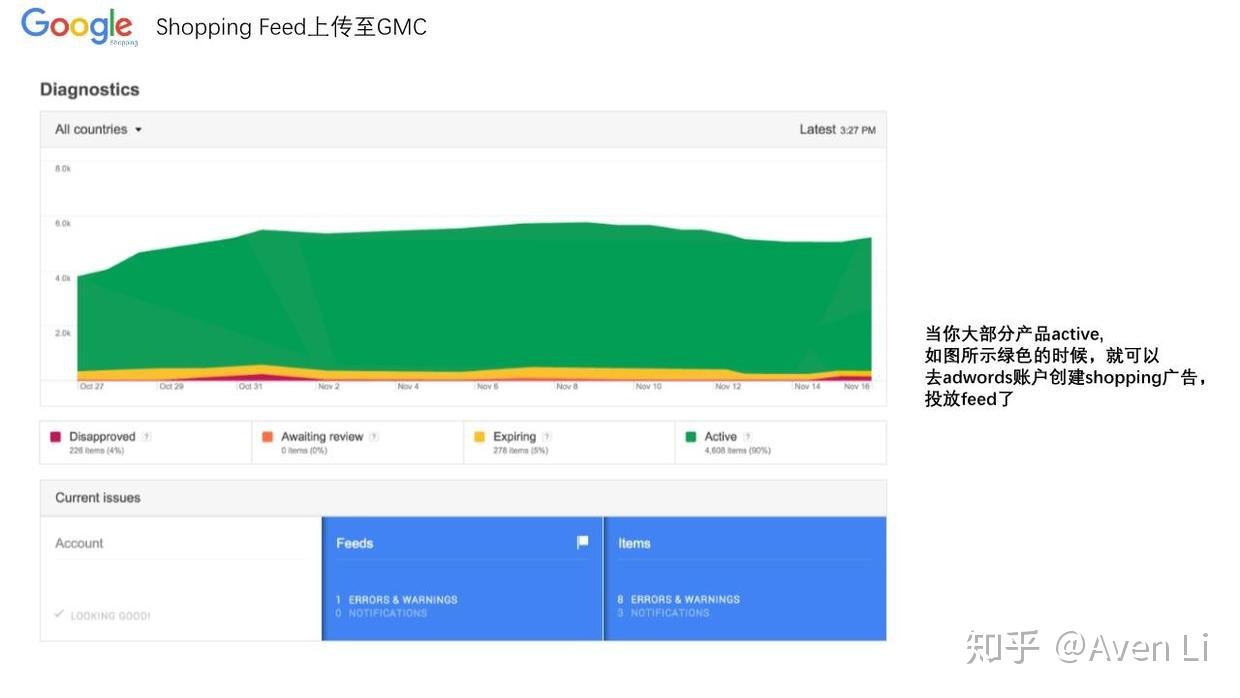Click the checkmark icon beside LOOKING GOOD!
The image size is (1240, 698).
(x=59, y=614)
